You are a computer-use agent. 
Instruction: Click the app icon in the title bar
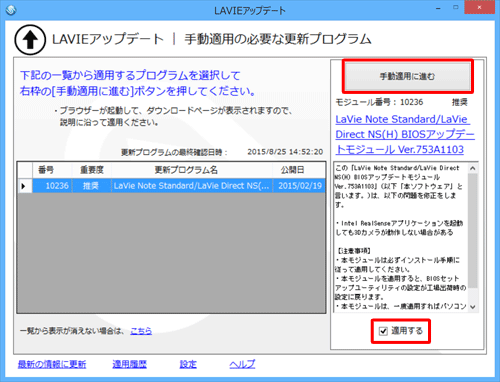(x=11, y=10)
